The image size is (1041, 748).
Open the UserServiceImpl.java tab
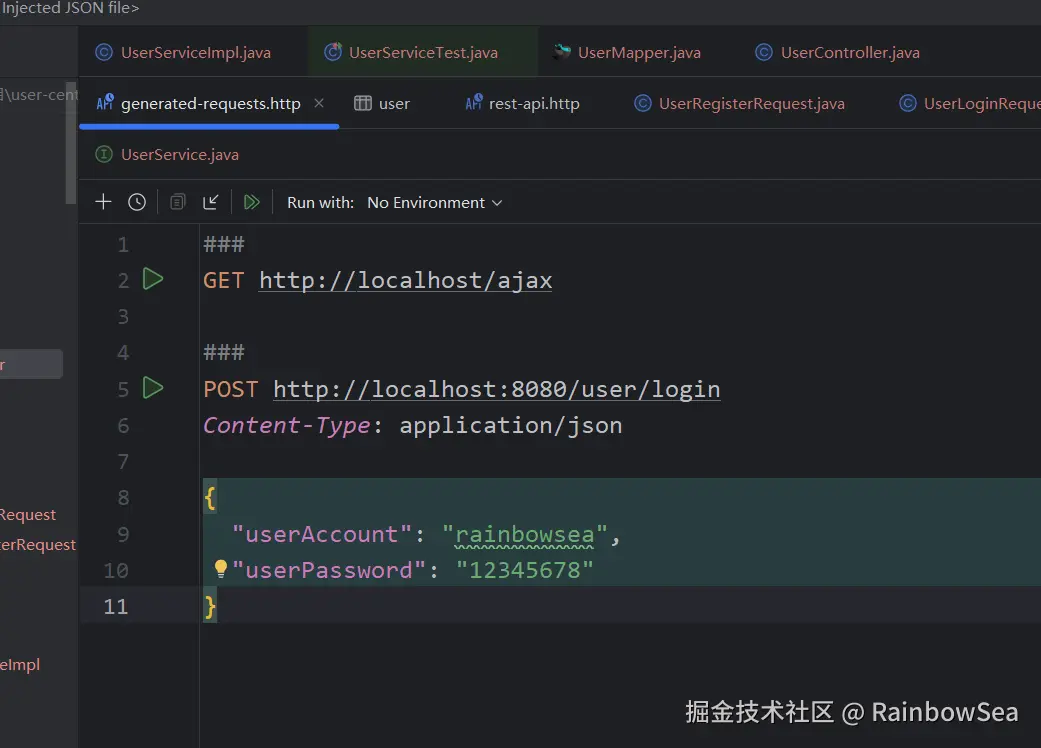tap(183, 52)
